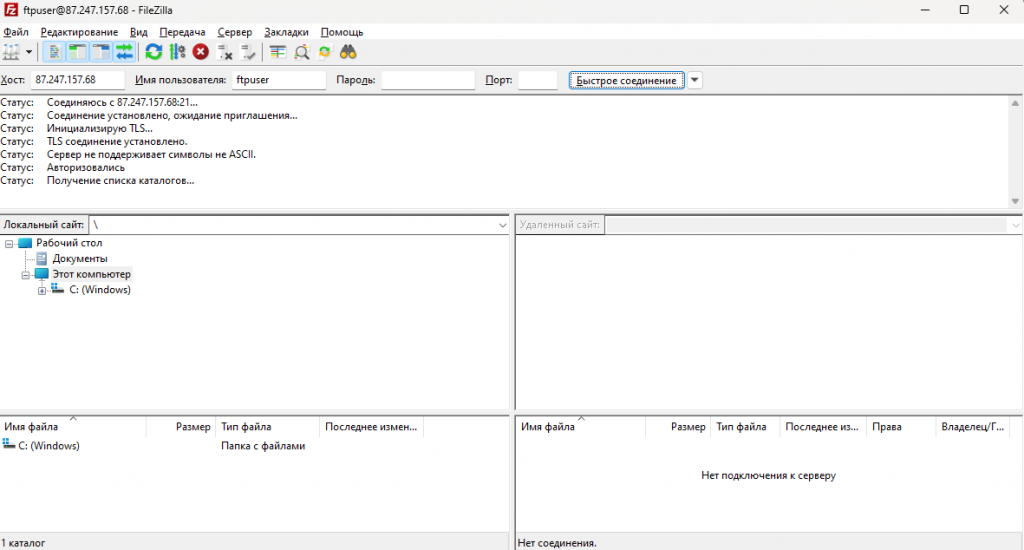Image resolution: width=1024 pixels, height=550 pixels.
Task: Open quick connect history dropdown arrow
Action: [x=695, y=80]
